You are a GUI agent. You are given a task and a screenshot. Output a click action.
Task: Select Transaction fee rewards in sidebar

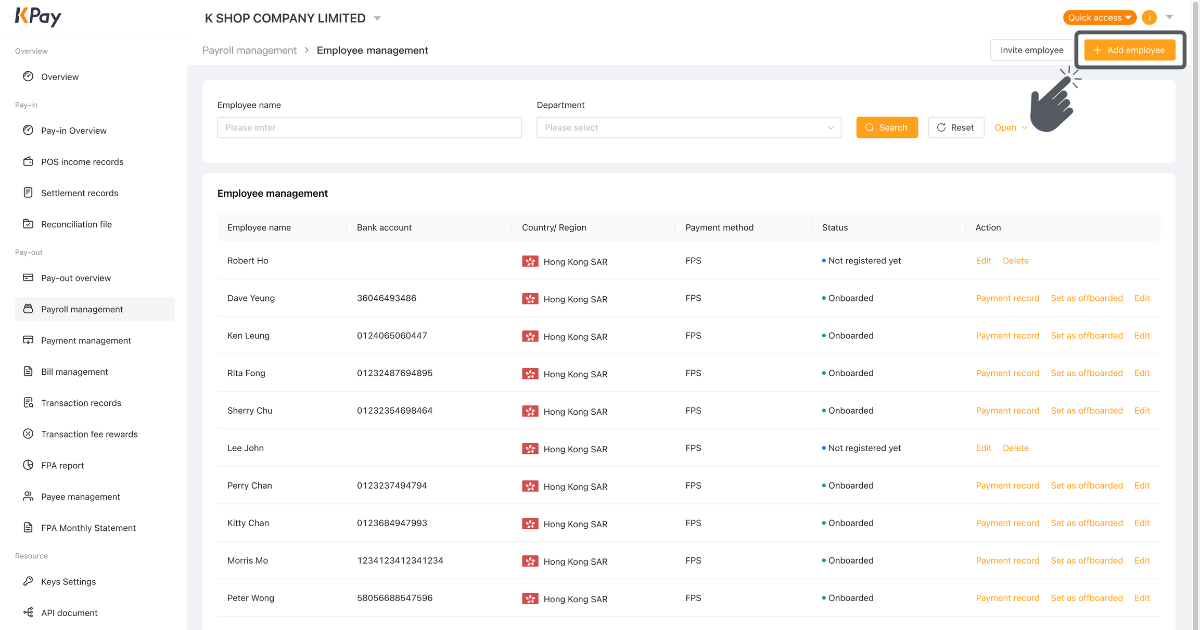pos(88,433)
